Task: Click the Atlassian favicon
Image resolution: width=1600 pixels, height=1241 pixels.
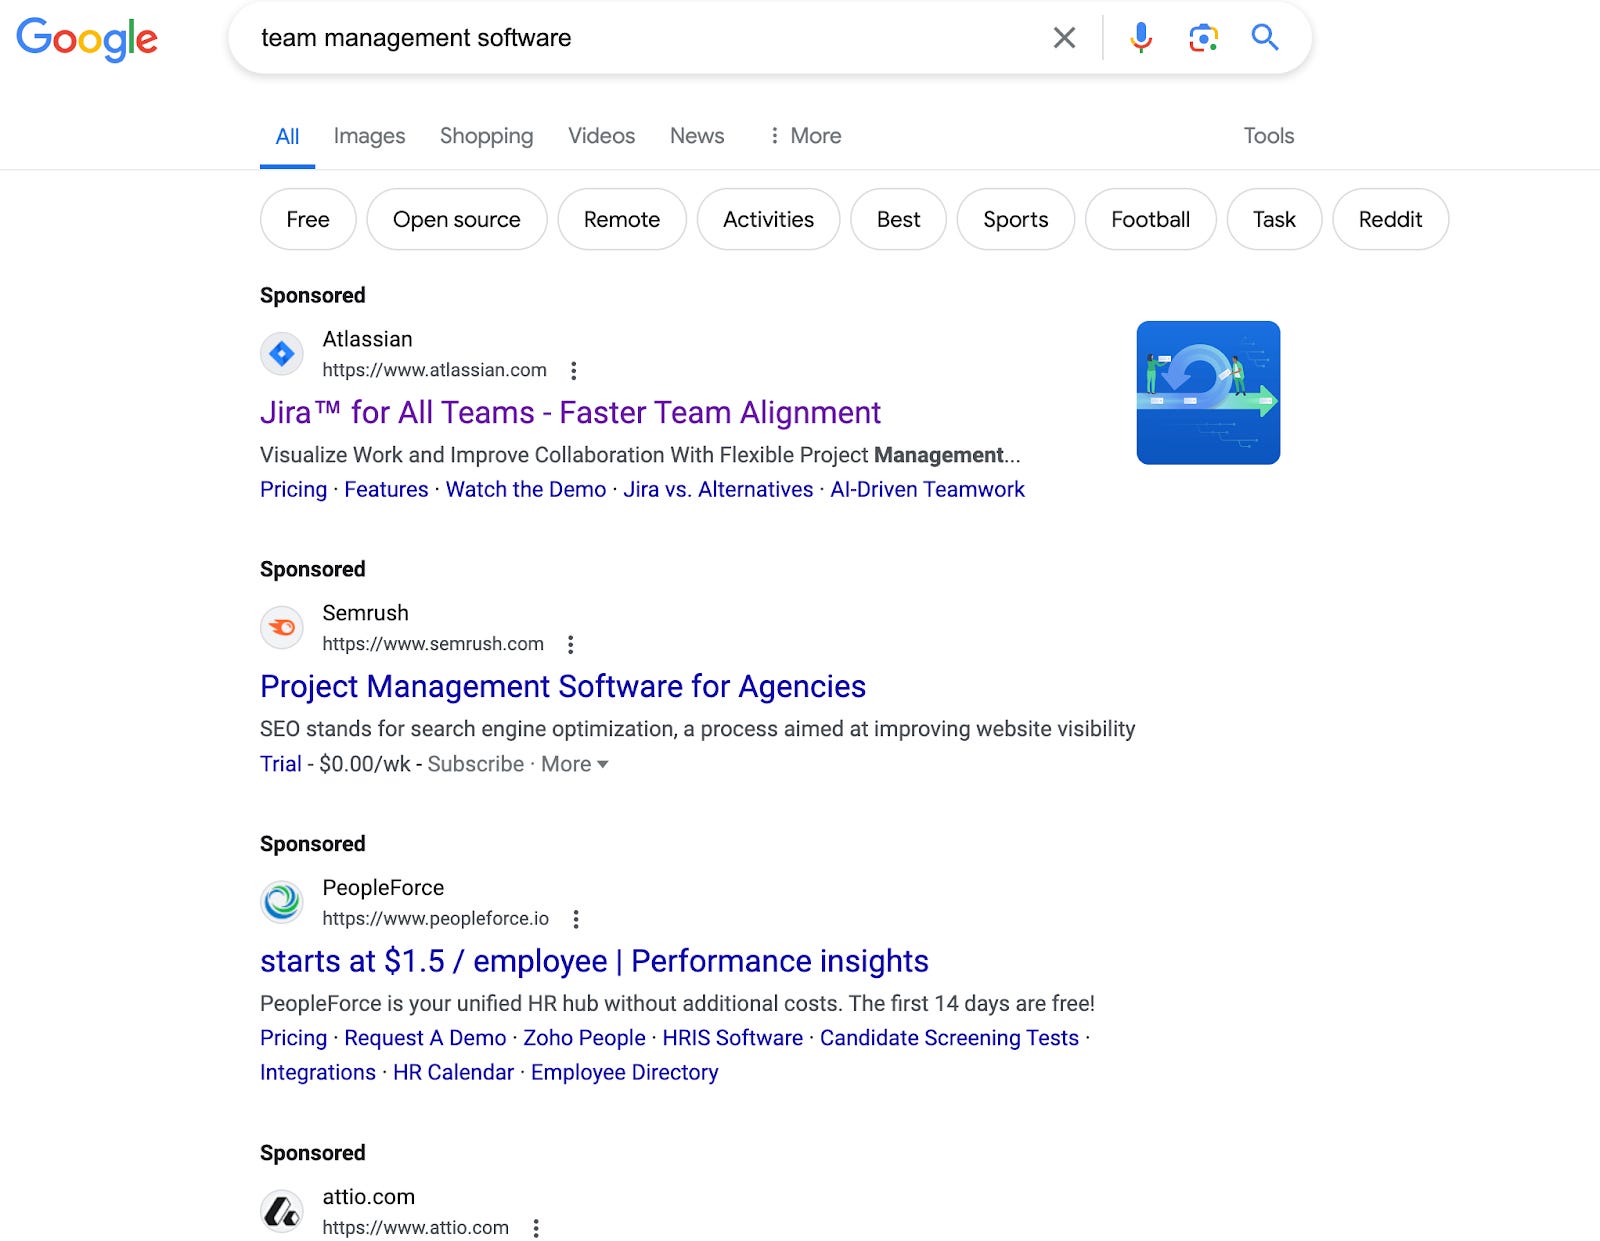Action: [282, 354]
